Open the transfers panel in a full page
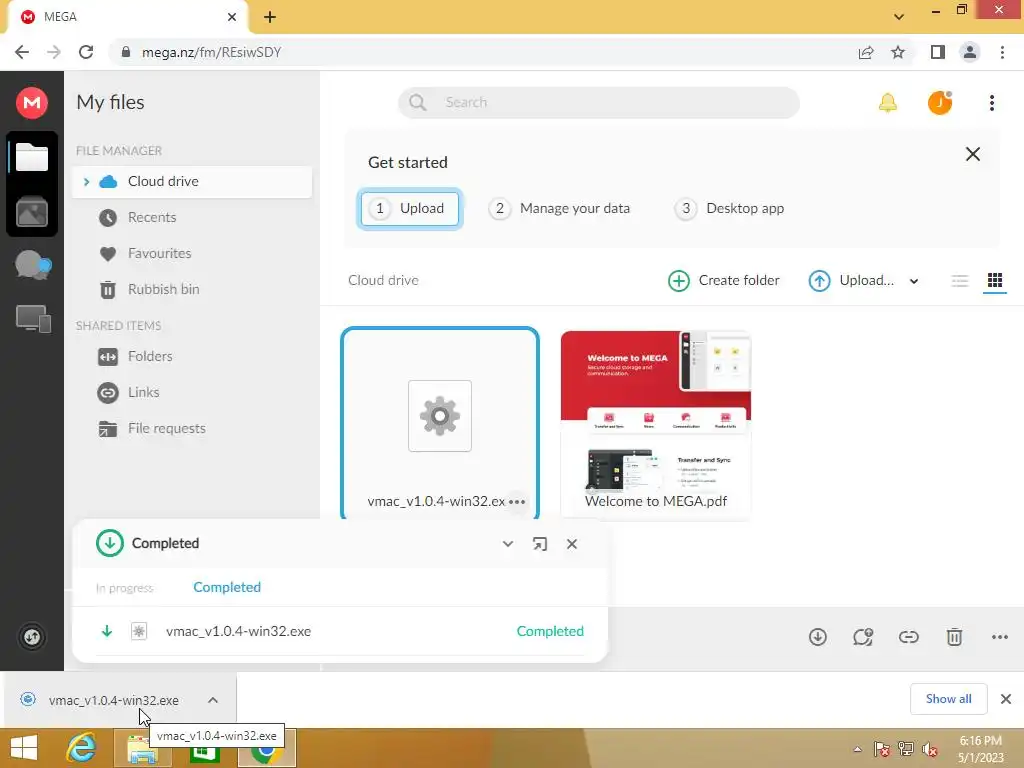 tap(539, 544)
